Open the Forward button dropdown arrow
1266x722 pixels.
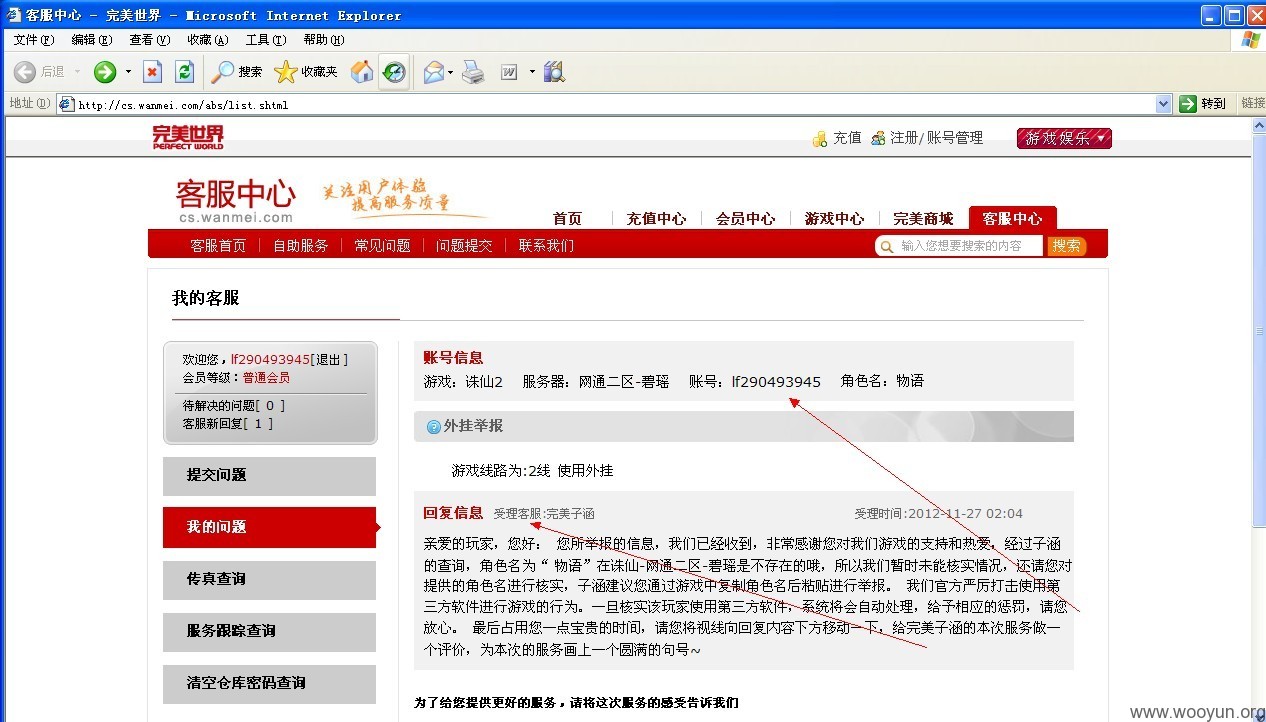pyautogui.click(x=128, y=72)
